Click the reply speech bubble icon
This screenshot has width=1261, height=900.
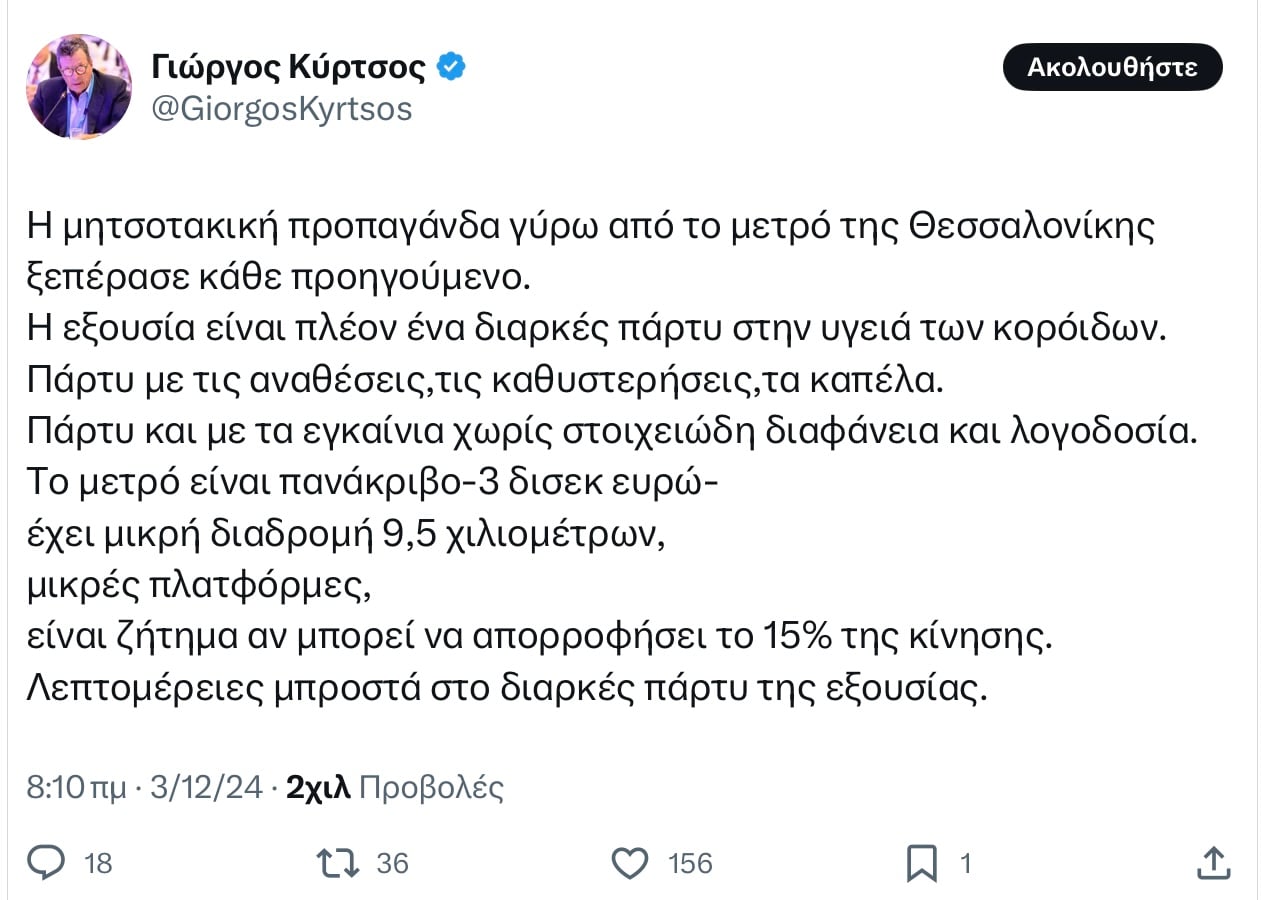click(x=46, y=862)
